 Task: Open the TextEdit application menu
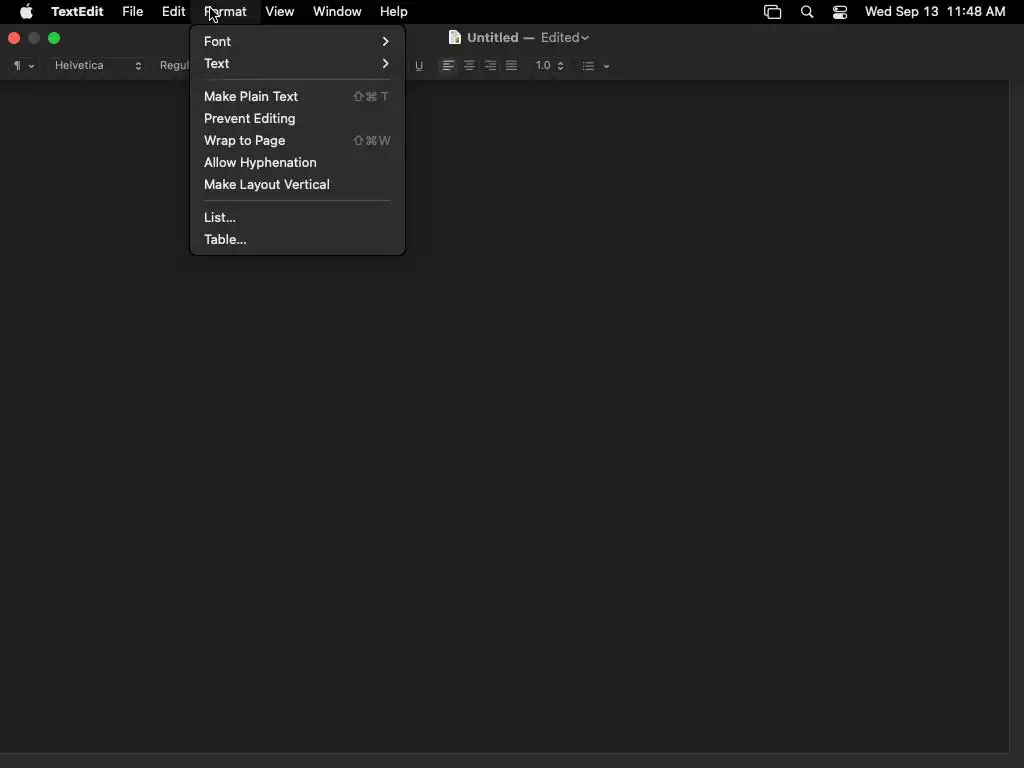tap(77, 12)
